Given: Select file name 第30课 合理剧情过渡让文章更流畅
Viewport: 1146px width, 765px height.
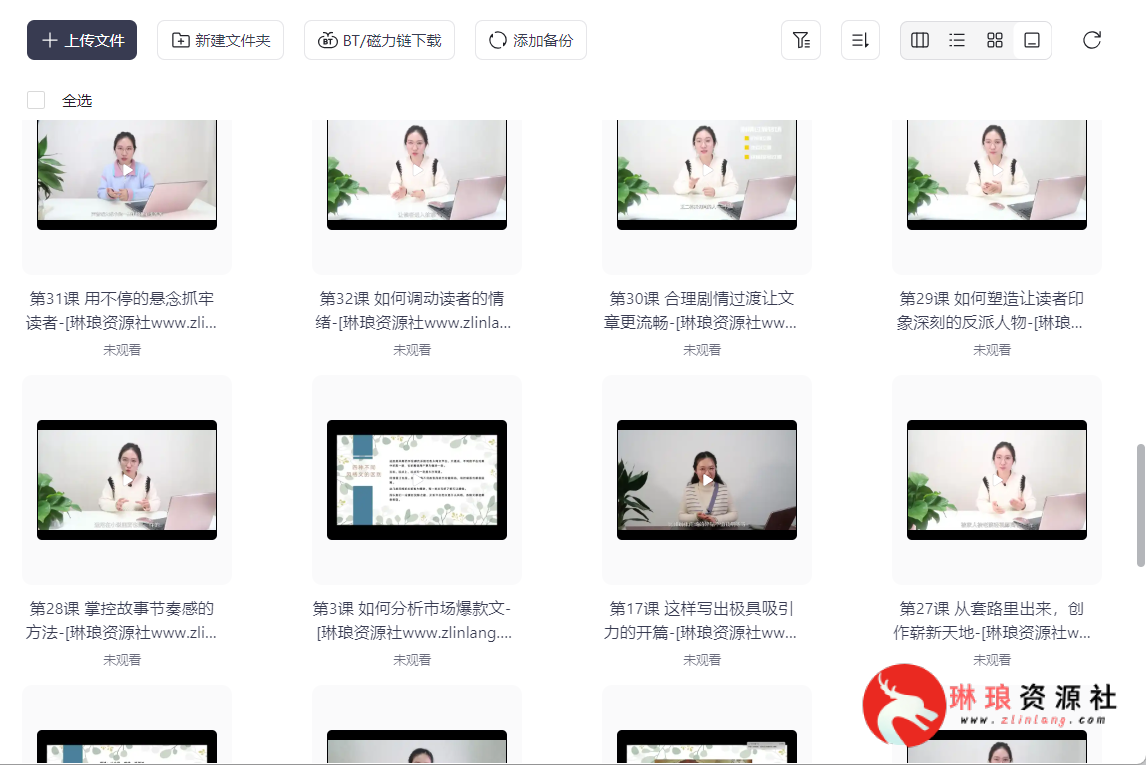Looking at the screenshot, I should point(701,311).
